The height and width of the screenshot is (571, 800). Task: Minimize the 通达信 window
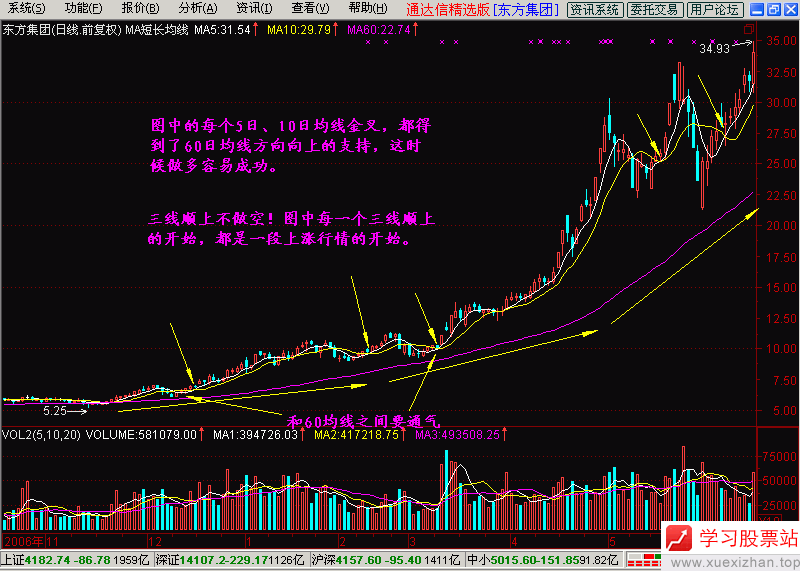[757, 9]
